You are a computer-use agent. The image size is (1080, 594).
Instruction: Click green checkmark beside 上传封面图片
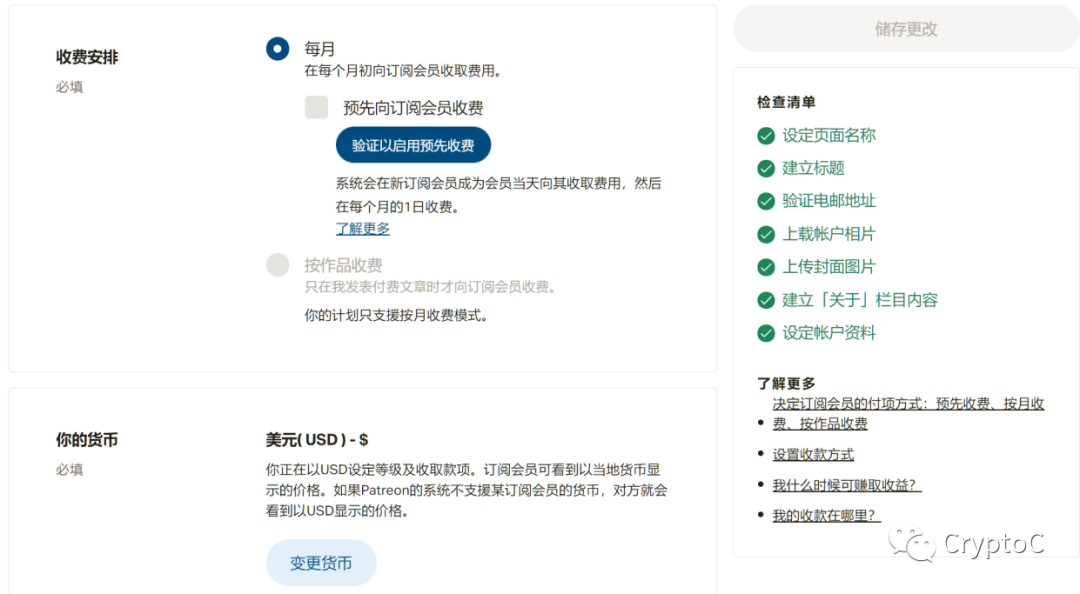[766, 267]
